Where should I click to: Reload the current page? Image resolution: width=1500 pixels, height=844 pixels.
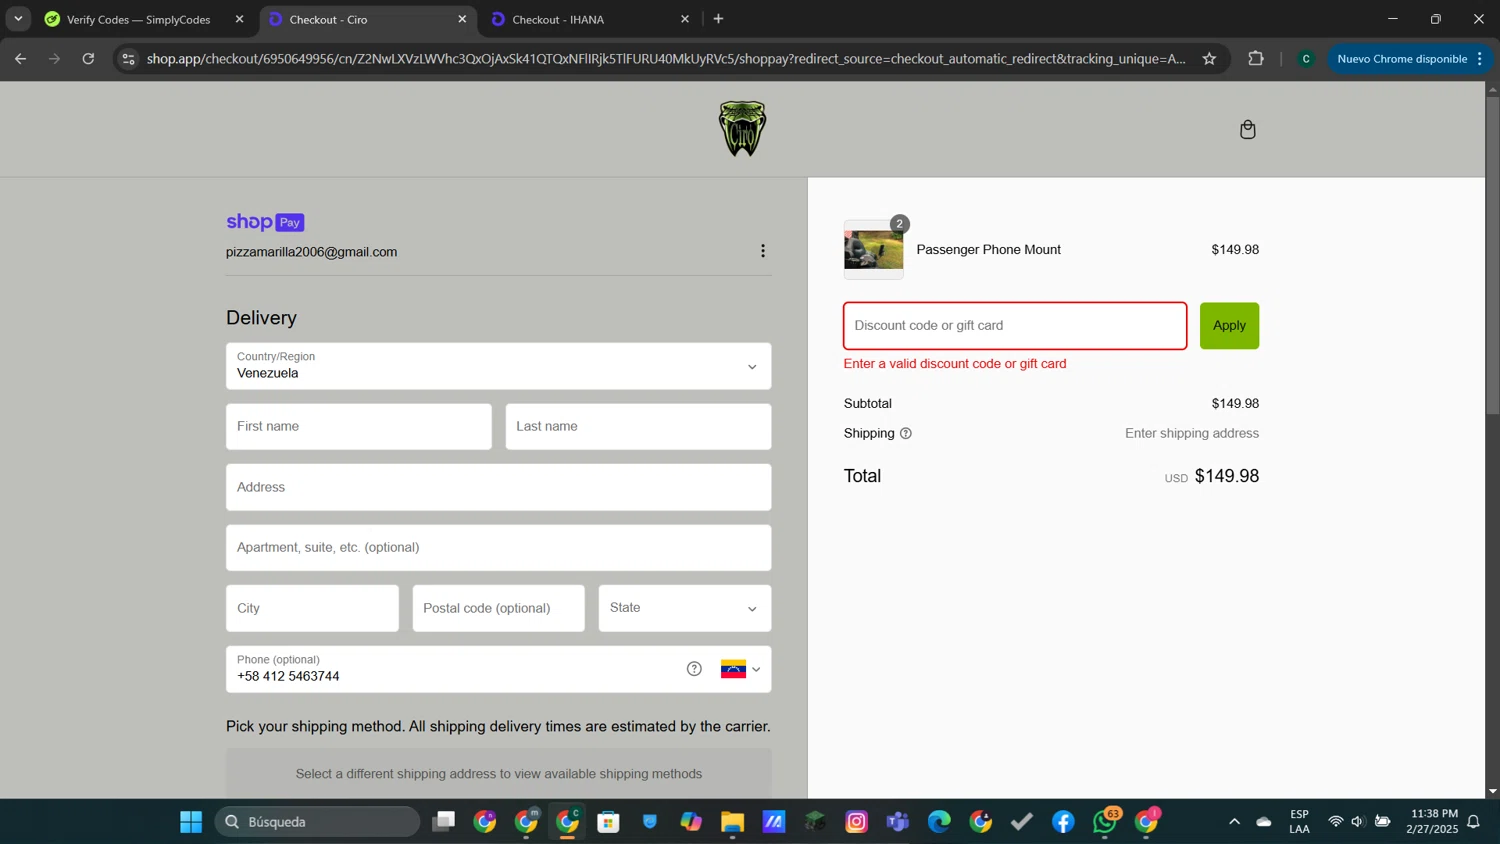pos(88,59)
